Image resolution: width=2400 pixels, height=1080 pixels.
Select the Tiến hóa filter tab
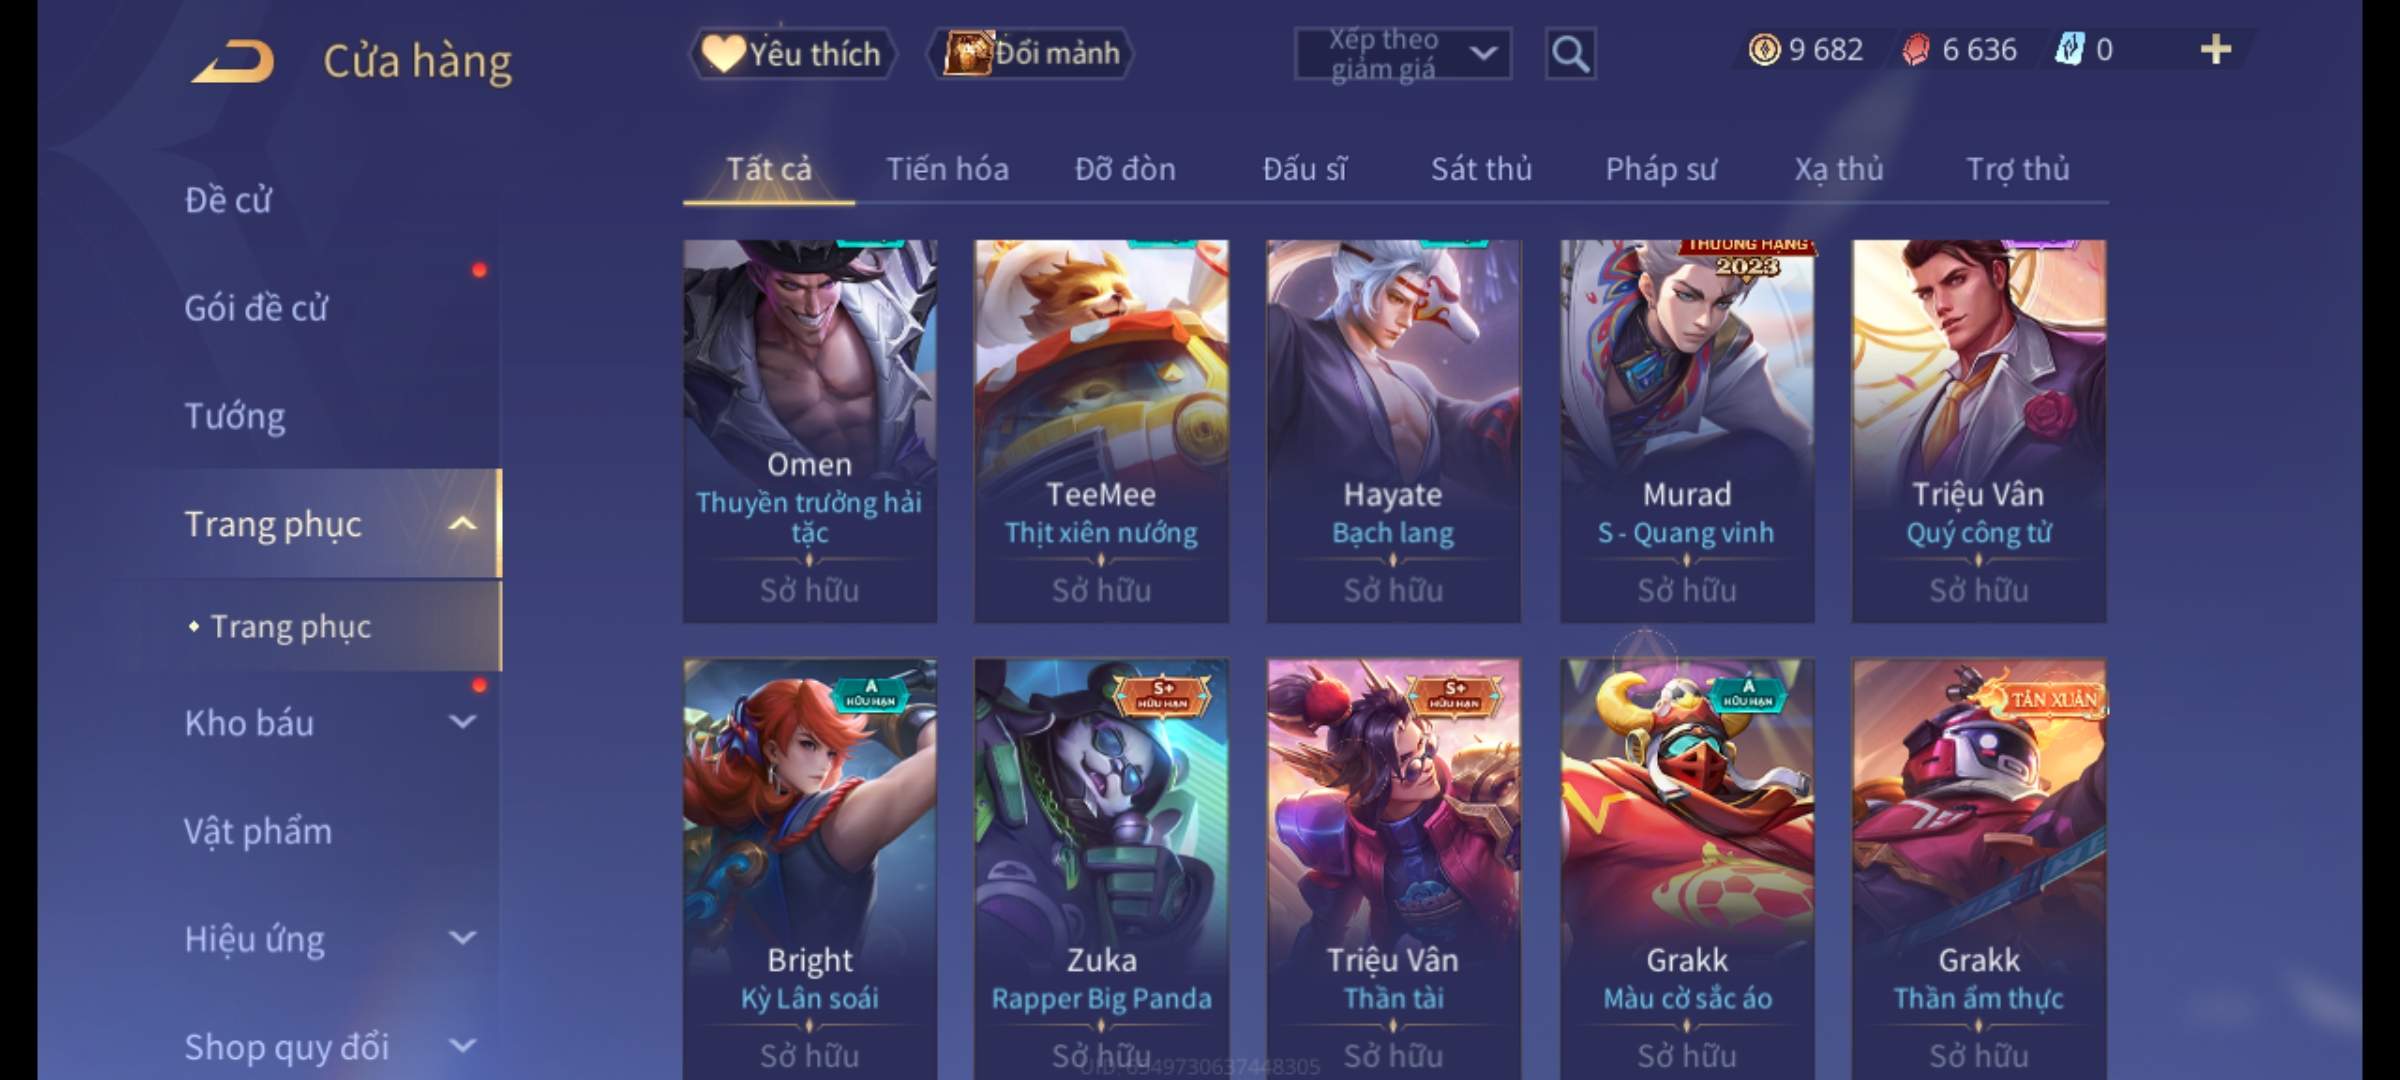[x=947, y=169]
